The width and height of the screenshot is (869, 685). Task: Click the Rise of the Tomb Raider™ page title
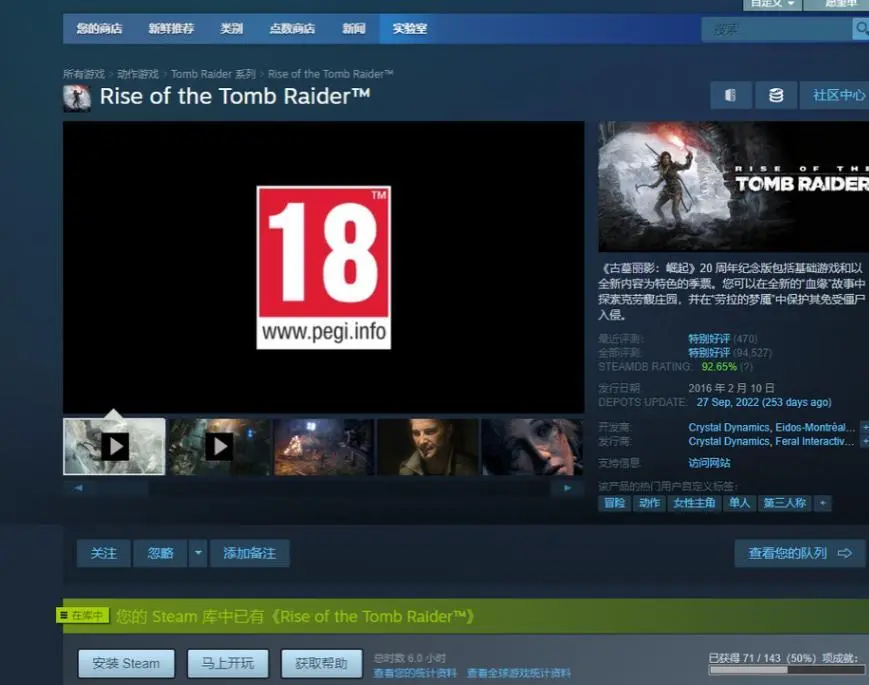point(235,96)
